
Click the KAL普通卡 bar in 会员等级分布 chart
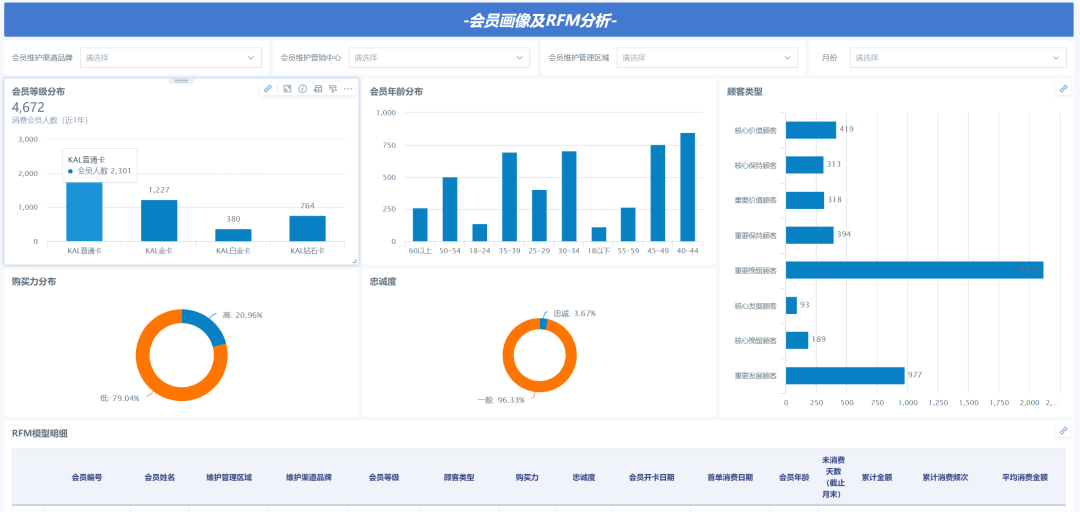tap(84, 212)
